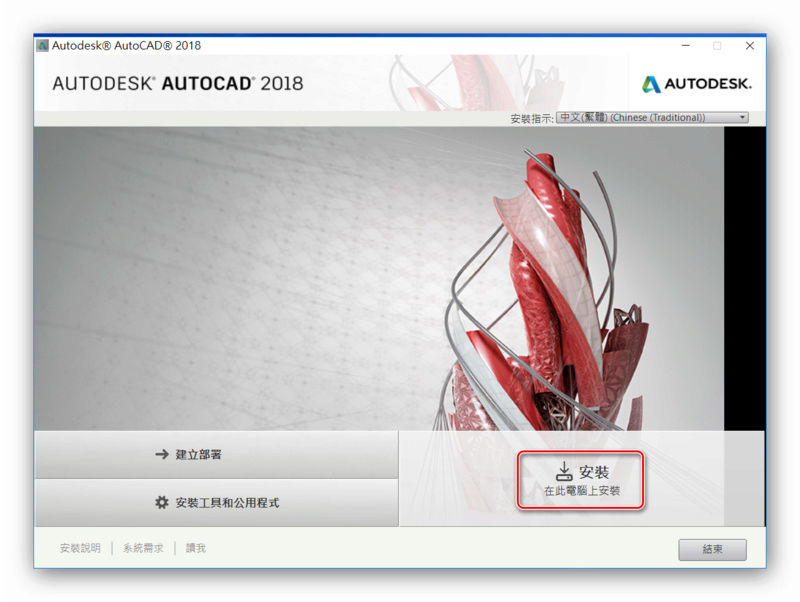
Task: Click the AUTODESK AUTOCAD 2018 heading text
Action: pyautogui.click(x=178, y=83)
